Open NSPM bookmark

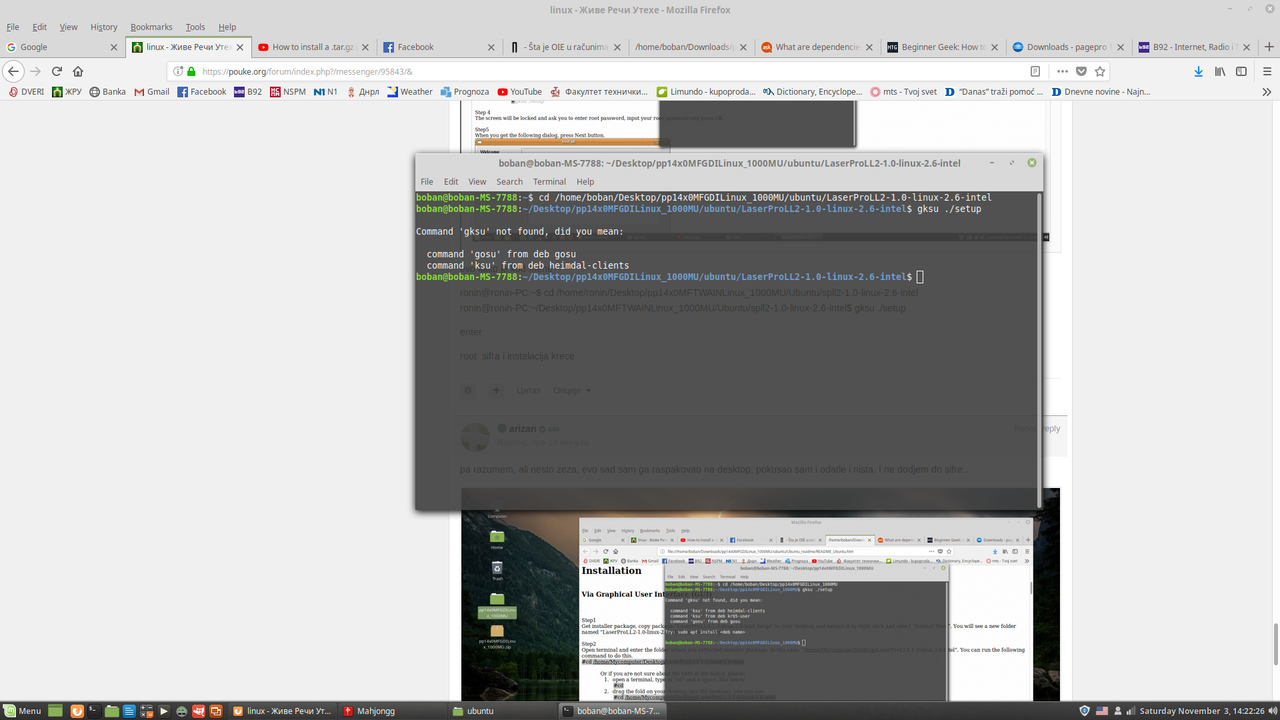click(288, 91)
